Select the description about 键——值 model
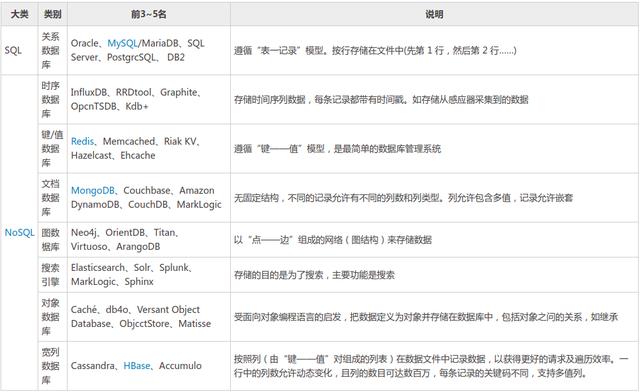 click(434, 149)
